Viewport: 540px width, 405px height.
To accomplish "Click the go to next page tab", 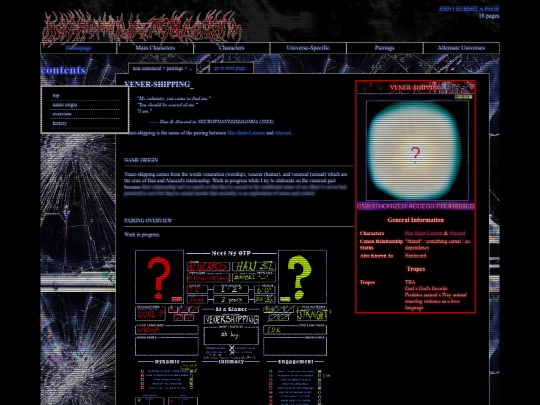I will click(231, 68).
